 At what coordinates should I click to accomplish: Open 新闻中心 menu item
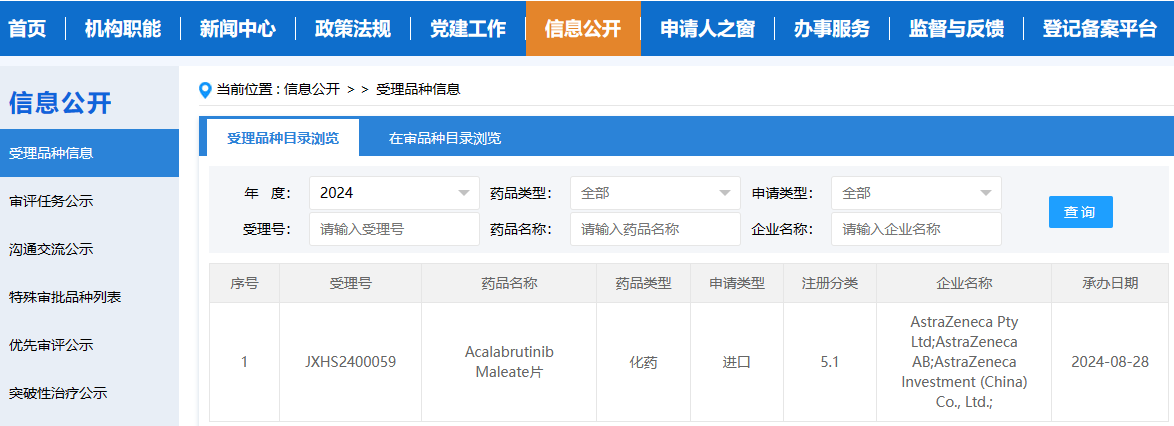click(238, 29)
